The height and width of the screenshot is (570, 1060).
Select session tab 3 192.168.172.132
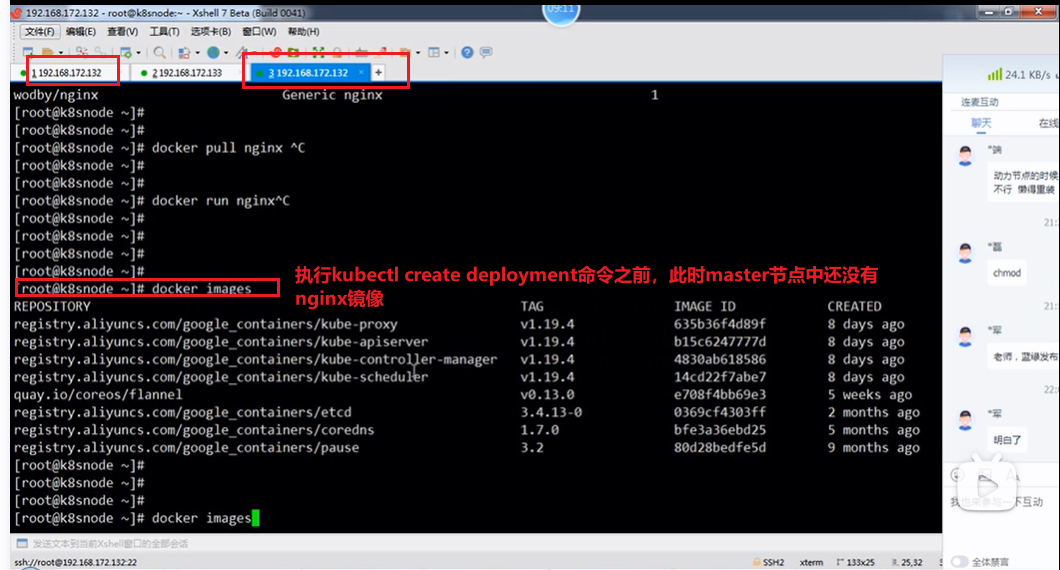pyautogui.click(x=312, y=73)
